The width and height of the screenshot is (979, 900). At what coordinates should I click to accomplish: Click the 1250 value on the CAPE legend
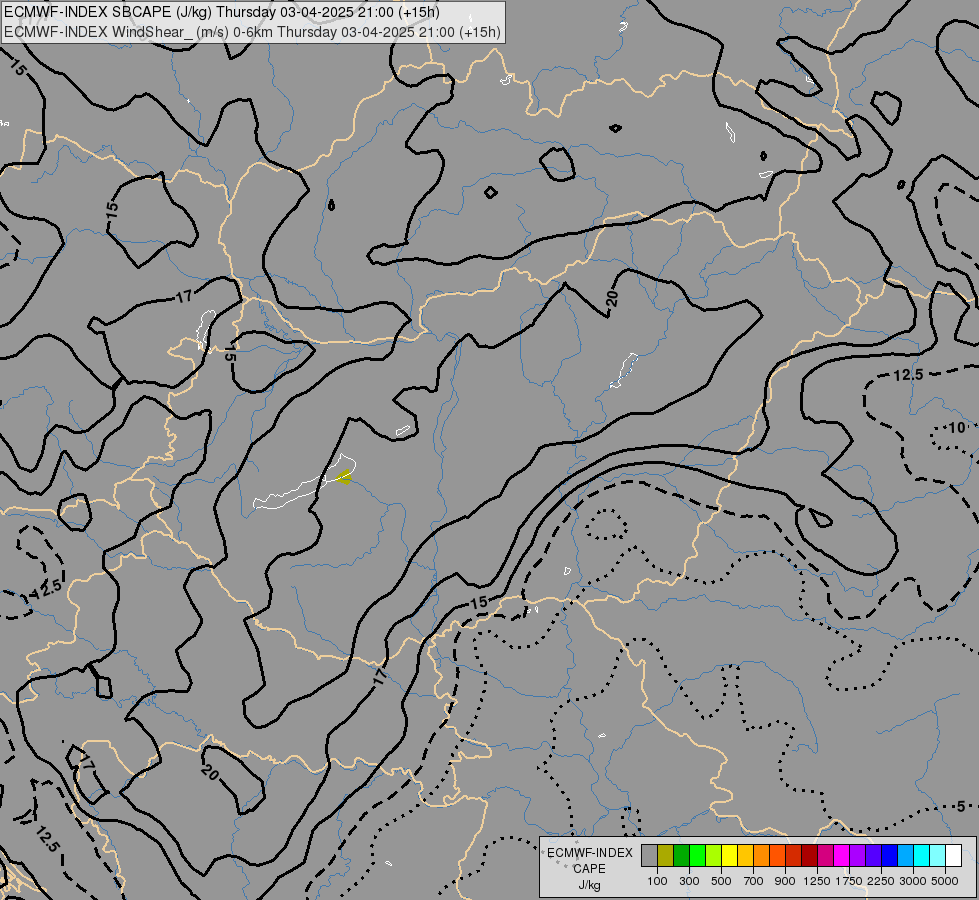[x=817, y=881]
